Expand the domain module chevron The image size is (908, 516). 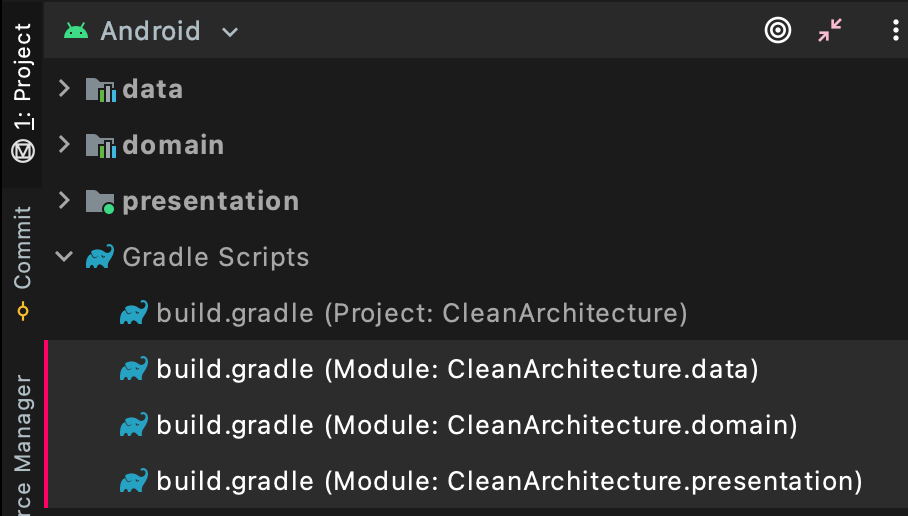click(x=64, y=144)
